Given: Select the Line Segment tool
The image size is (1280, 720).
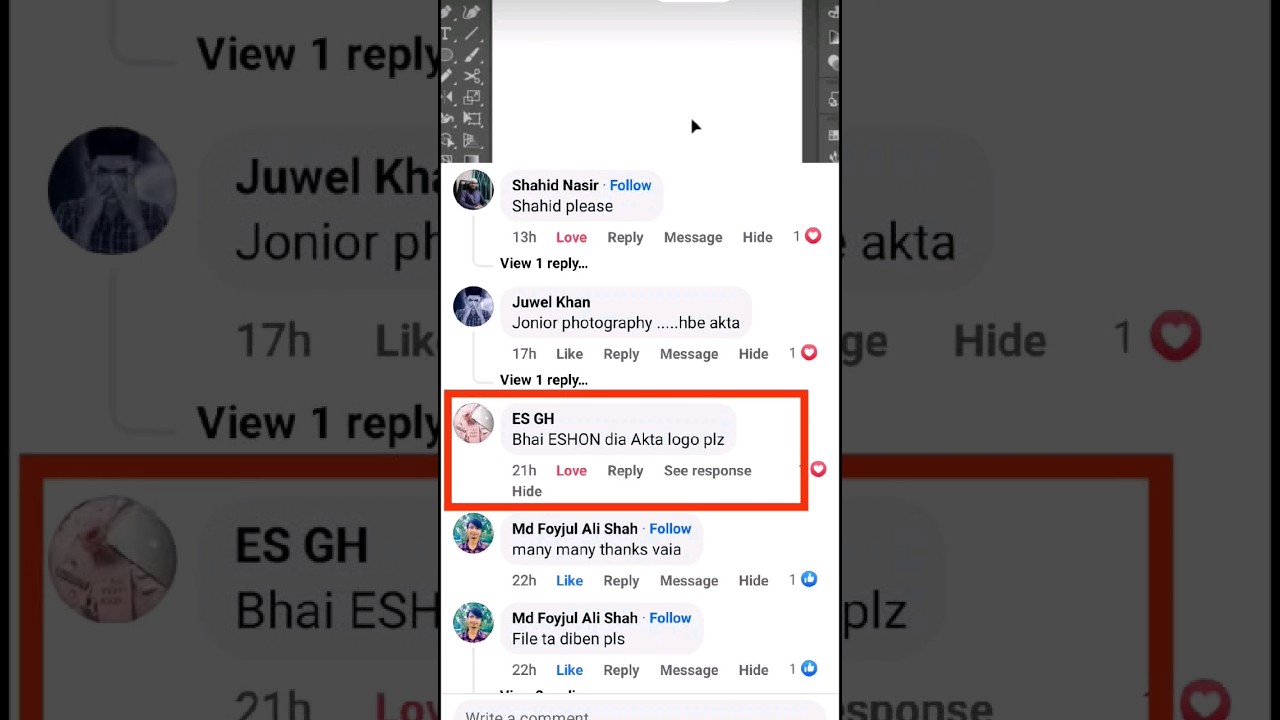Looking at the screenshot, I should [x=472, y=33].
